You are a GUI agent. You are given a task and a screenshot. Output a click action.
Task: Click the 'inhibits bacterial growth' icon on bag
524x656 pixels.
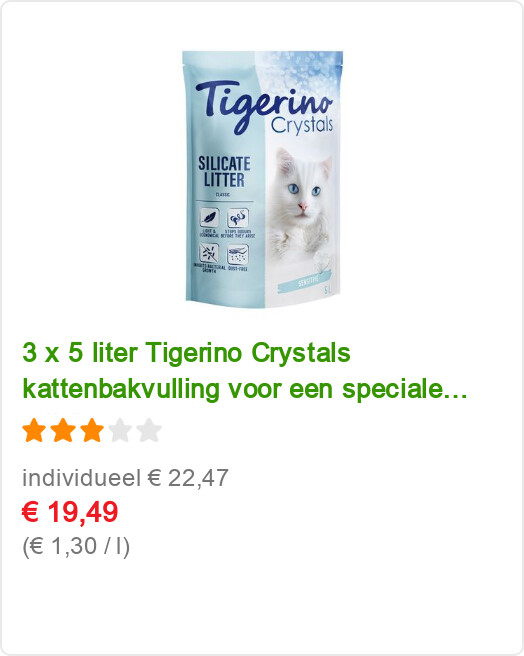pyautogui.click(x=209, y=253)
